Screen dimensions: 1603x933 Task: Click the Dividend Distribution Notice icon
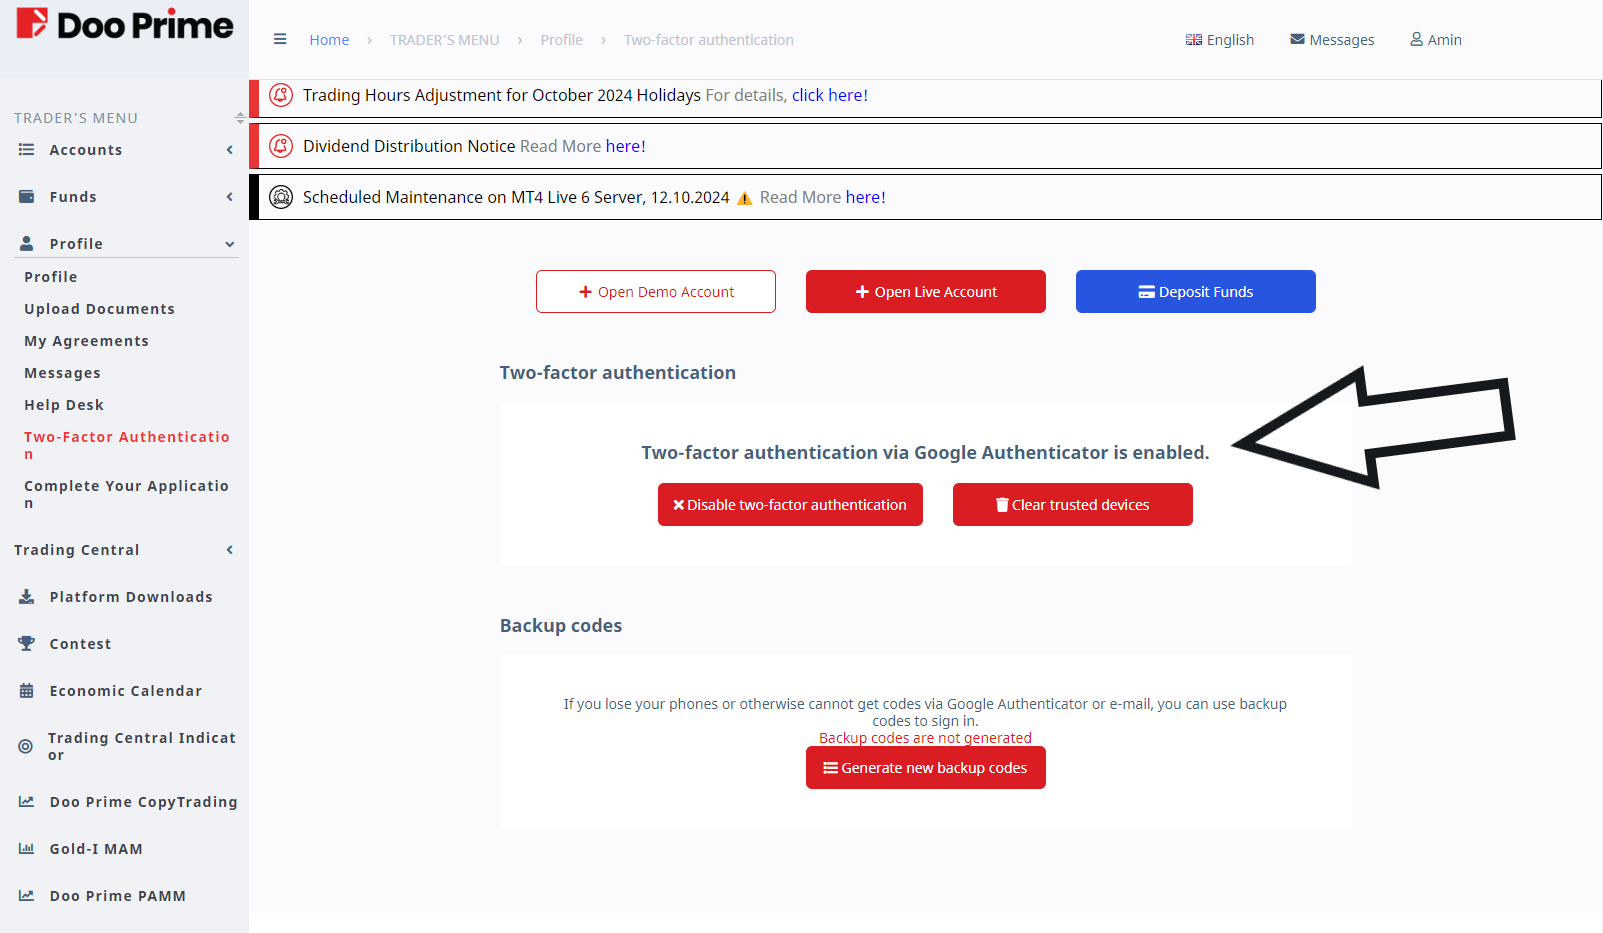click(x=282, y=146)
